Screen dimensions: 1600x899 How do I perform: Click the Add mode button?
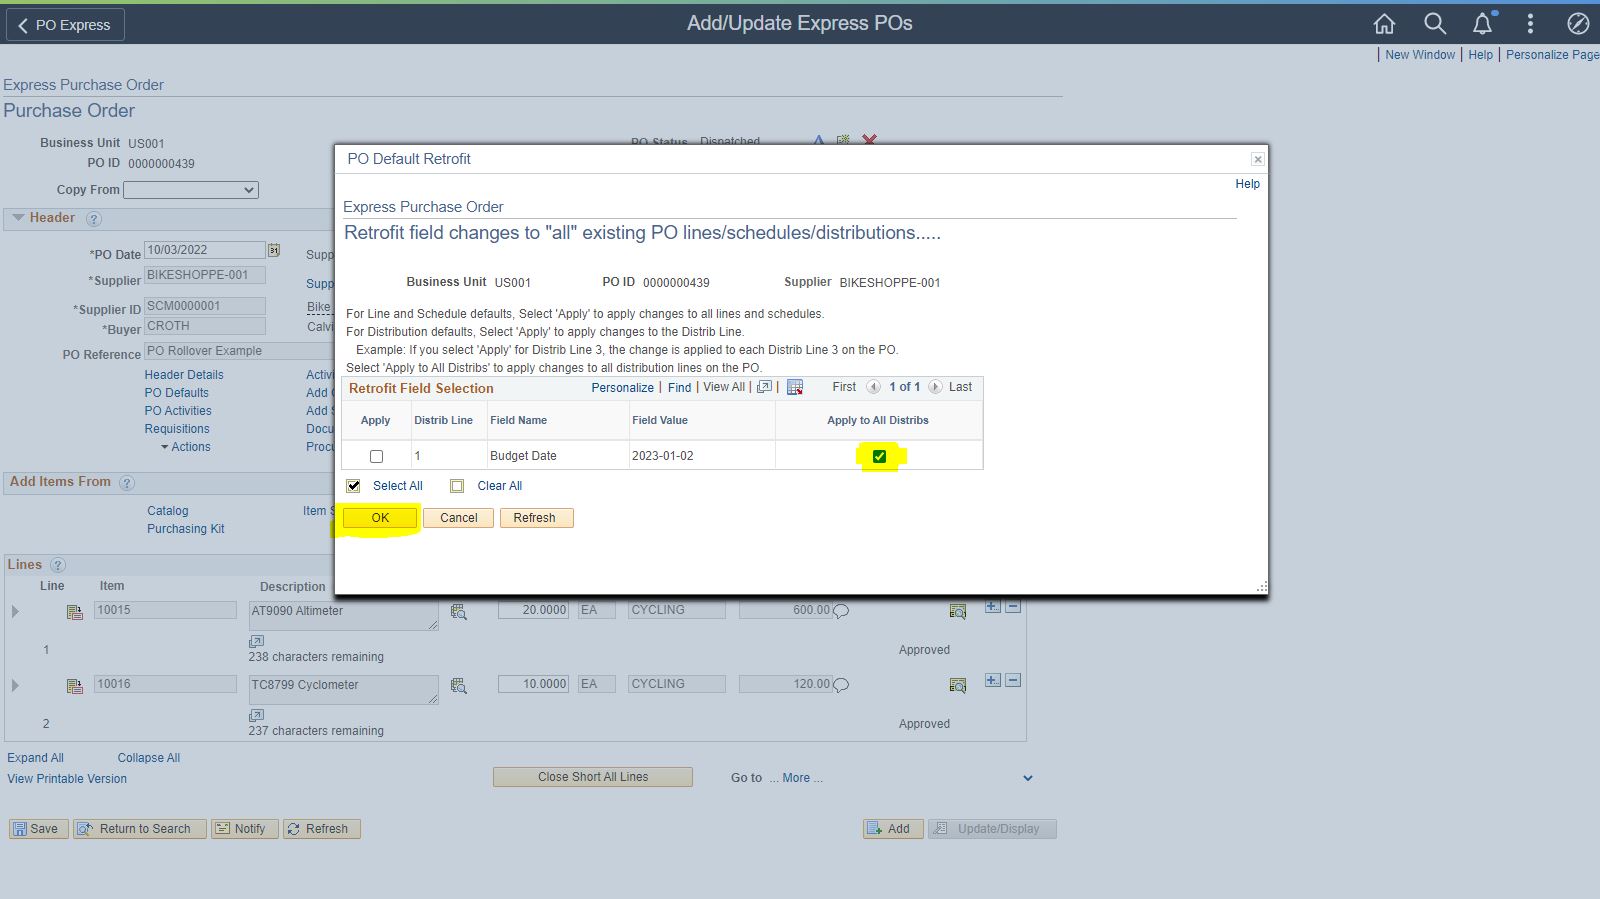pyautogui.click(x=893, y=829)
